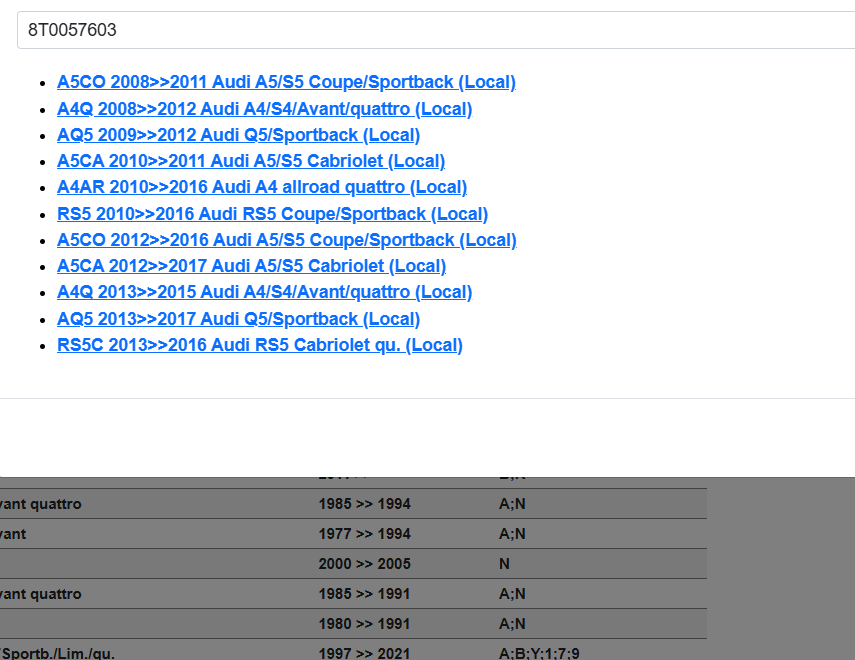The width and height of the screenshot is (855, 660).
Task: Open A5CA 2010>>2011 Audi A5/S5 Cabriolet link
Action: click(x=251, y=161)
